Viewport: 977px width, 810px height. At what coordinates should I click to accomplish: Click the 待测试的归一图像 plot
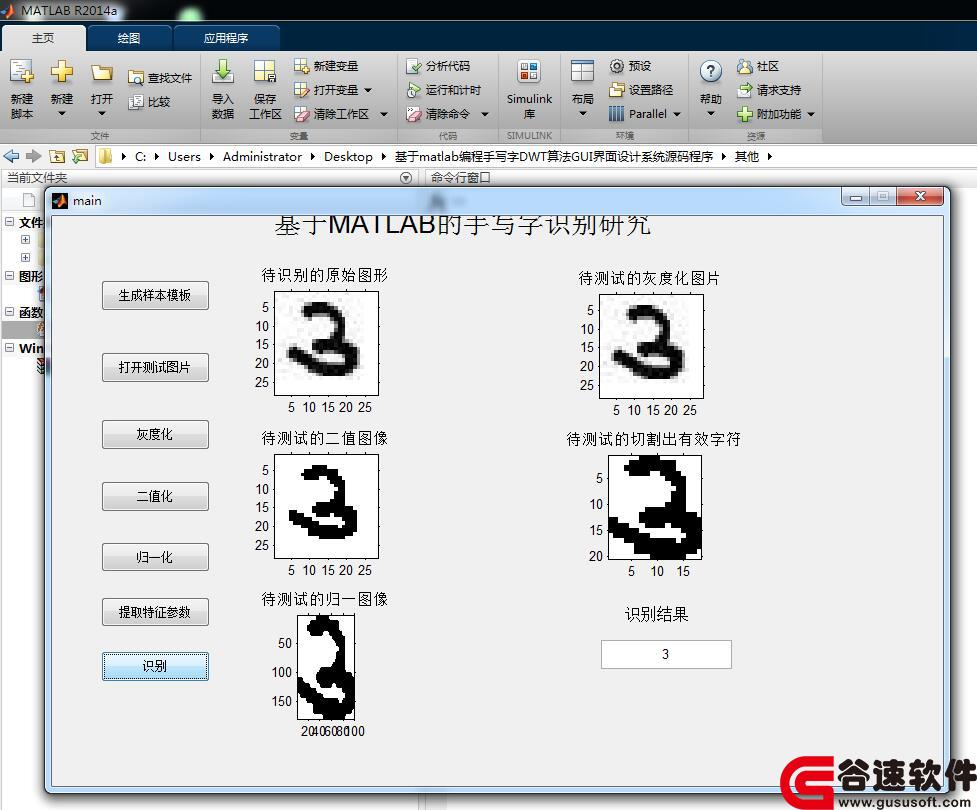326,667
